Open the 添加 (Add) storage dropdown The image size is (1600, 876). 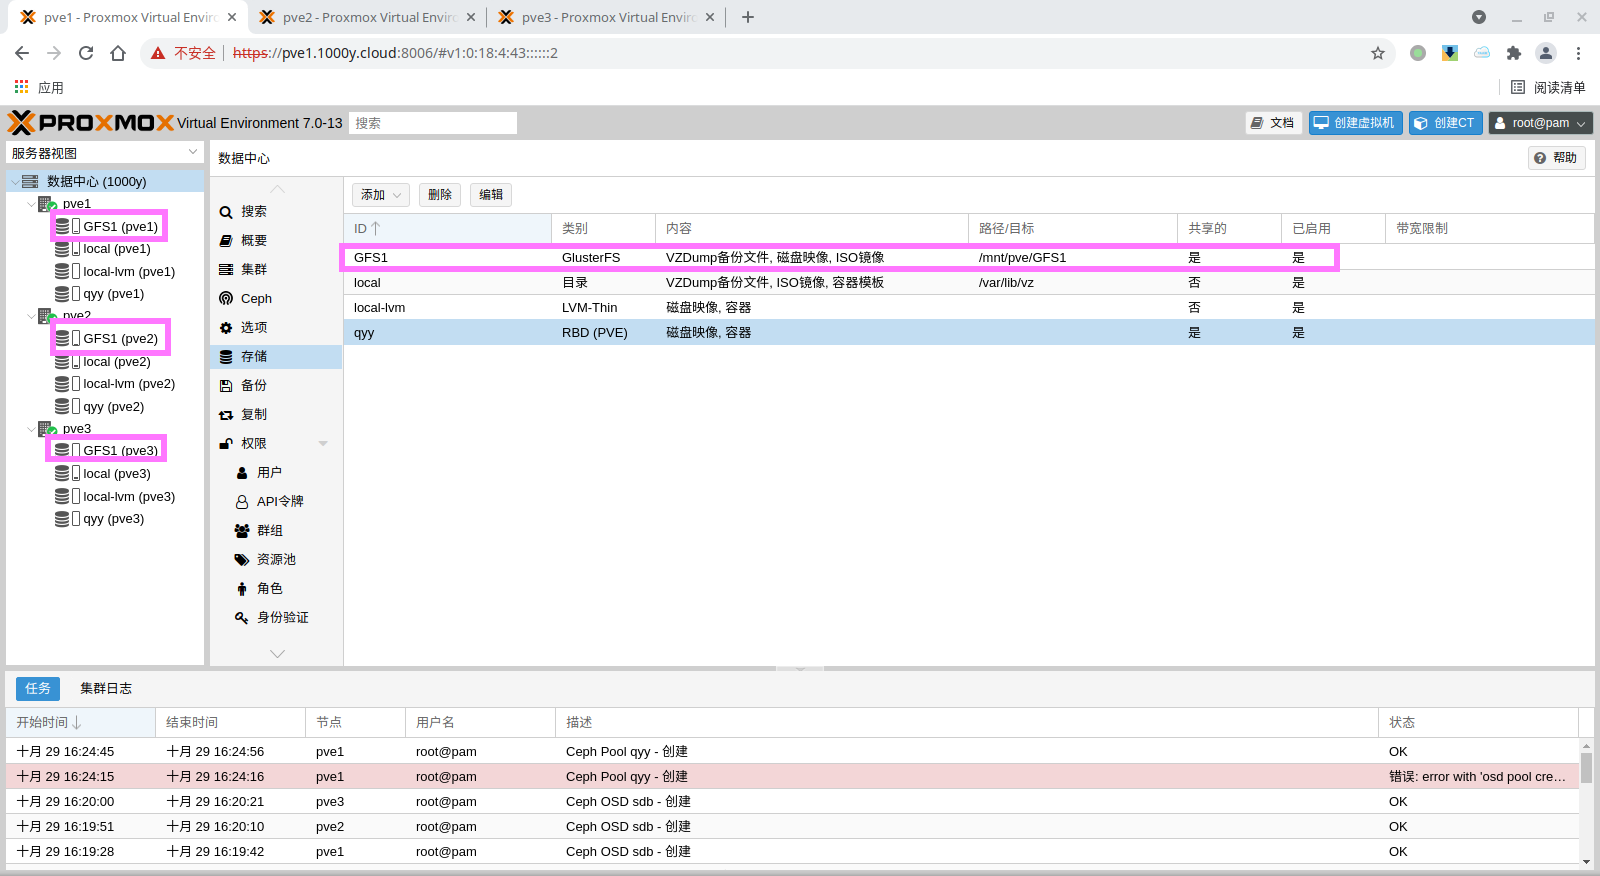[381, 195]
